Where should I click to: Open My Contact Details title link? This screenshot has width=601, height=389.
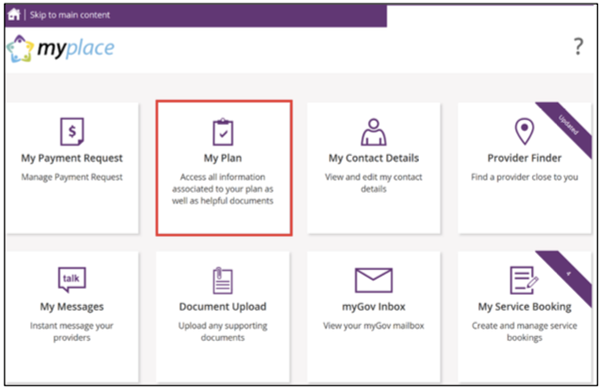[x=374, y=158]
